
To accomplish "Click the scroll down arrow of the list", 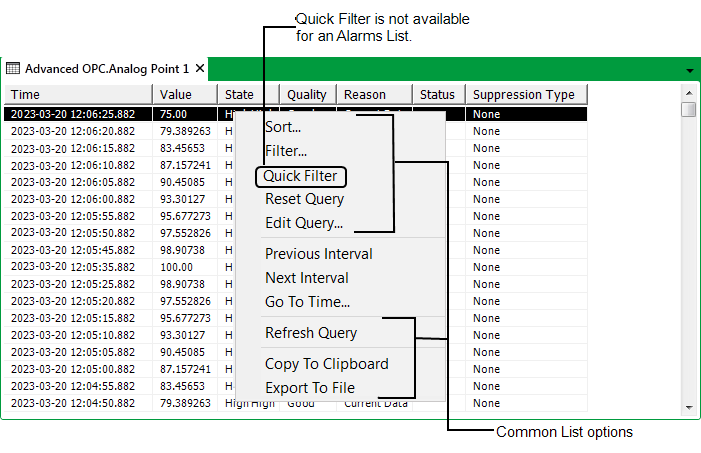I will [688, 407].
